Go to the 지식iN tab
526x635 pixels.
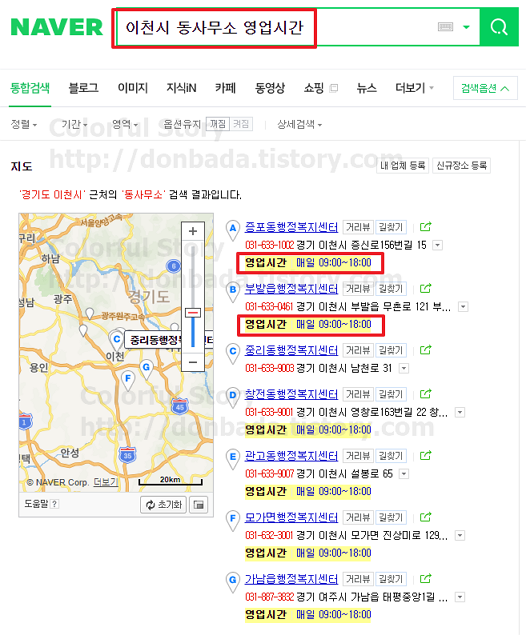181,88
